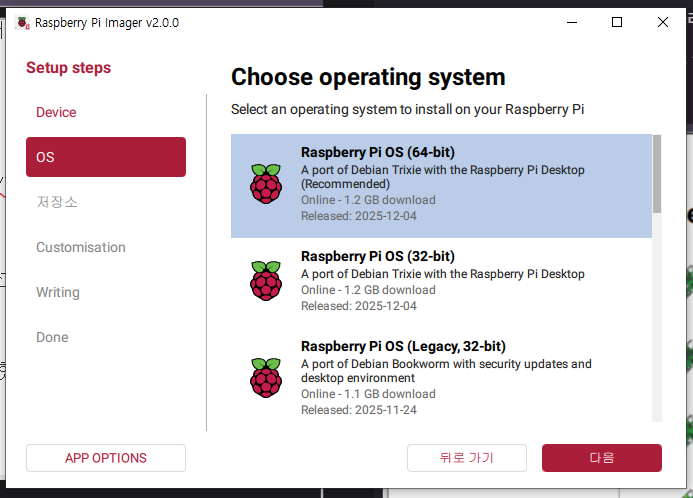Click the raspberry icon for Raspberry Pi OS (64-bit)
693x498 pixels.
(x=266, y=184)
